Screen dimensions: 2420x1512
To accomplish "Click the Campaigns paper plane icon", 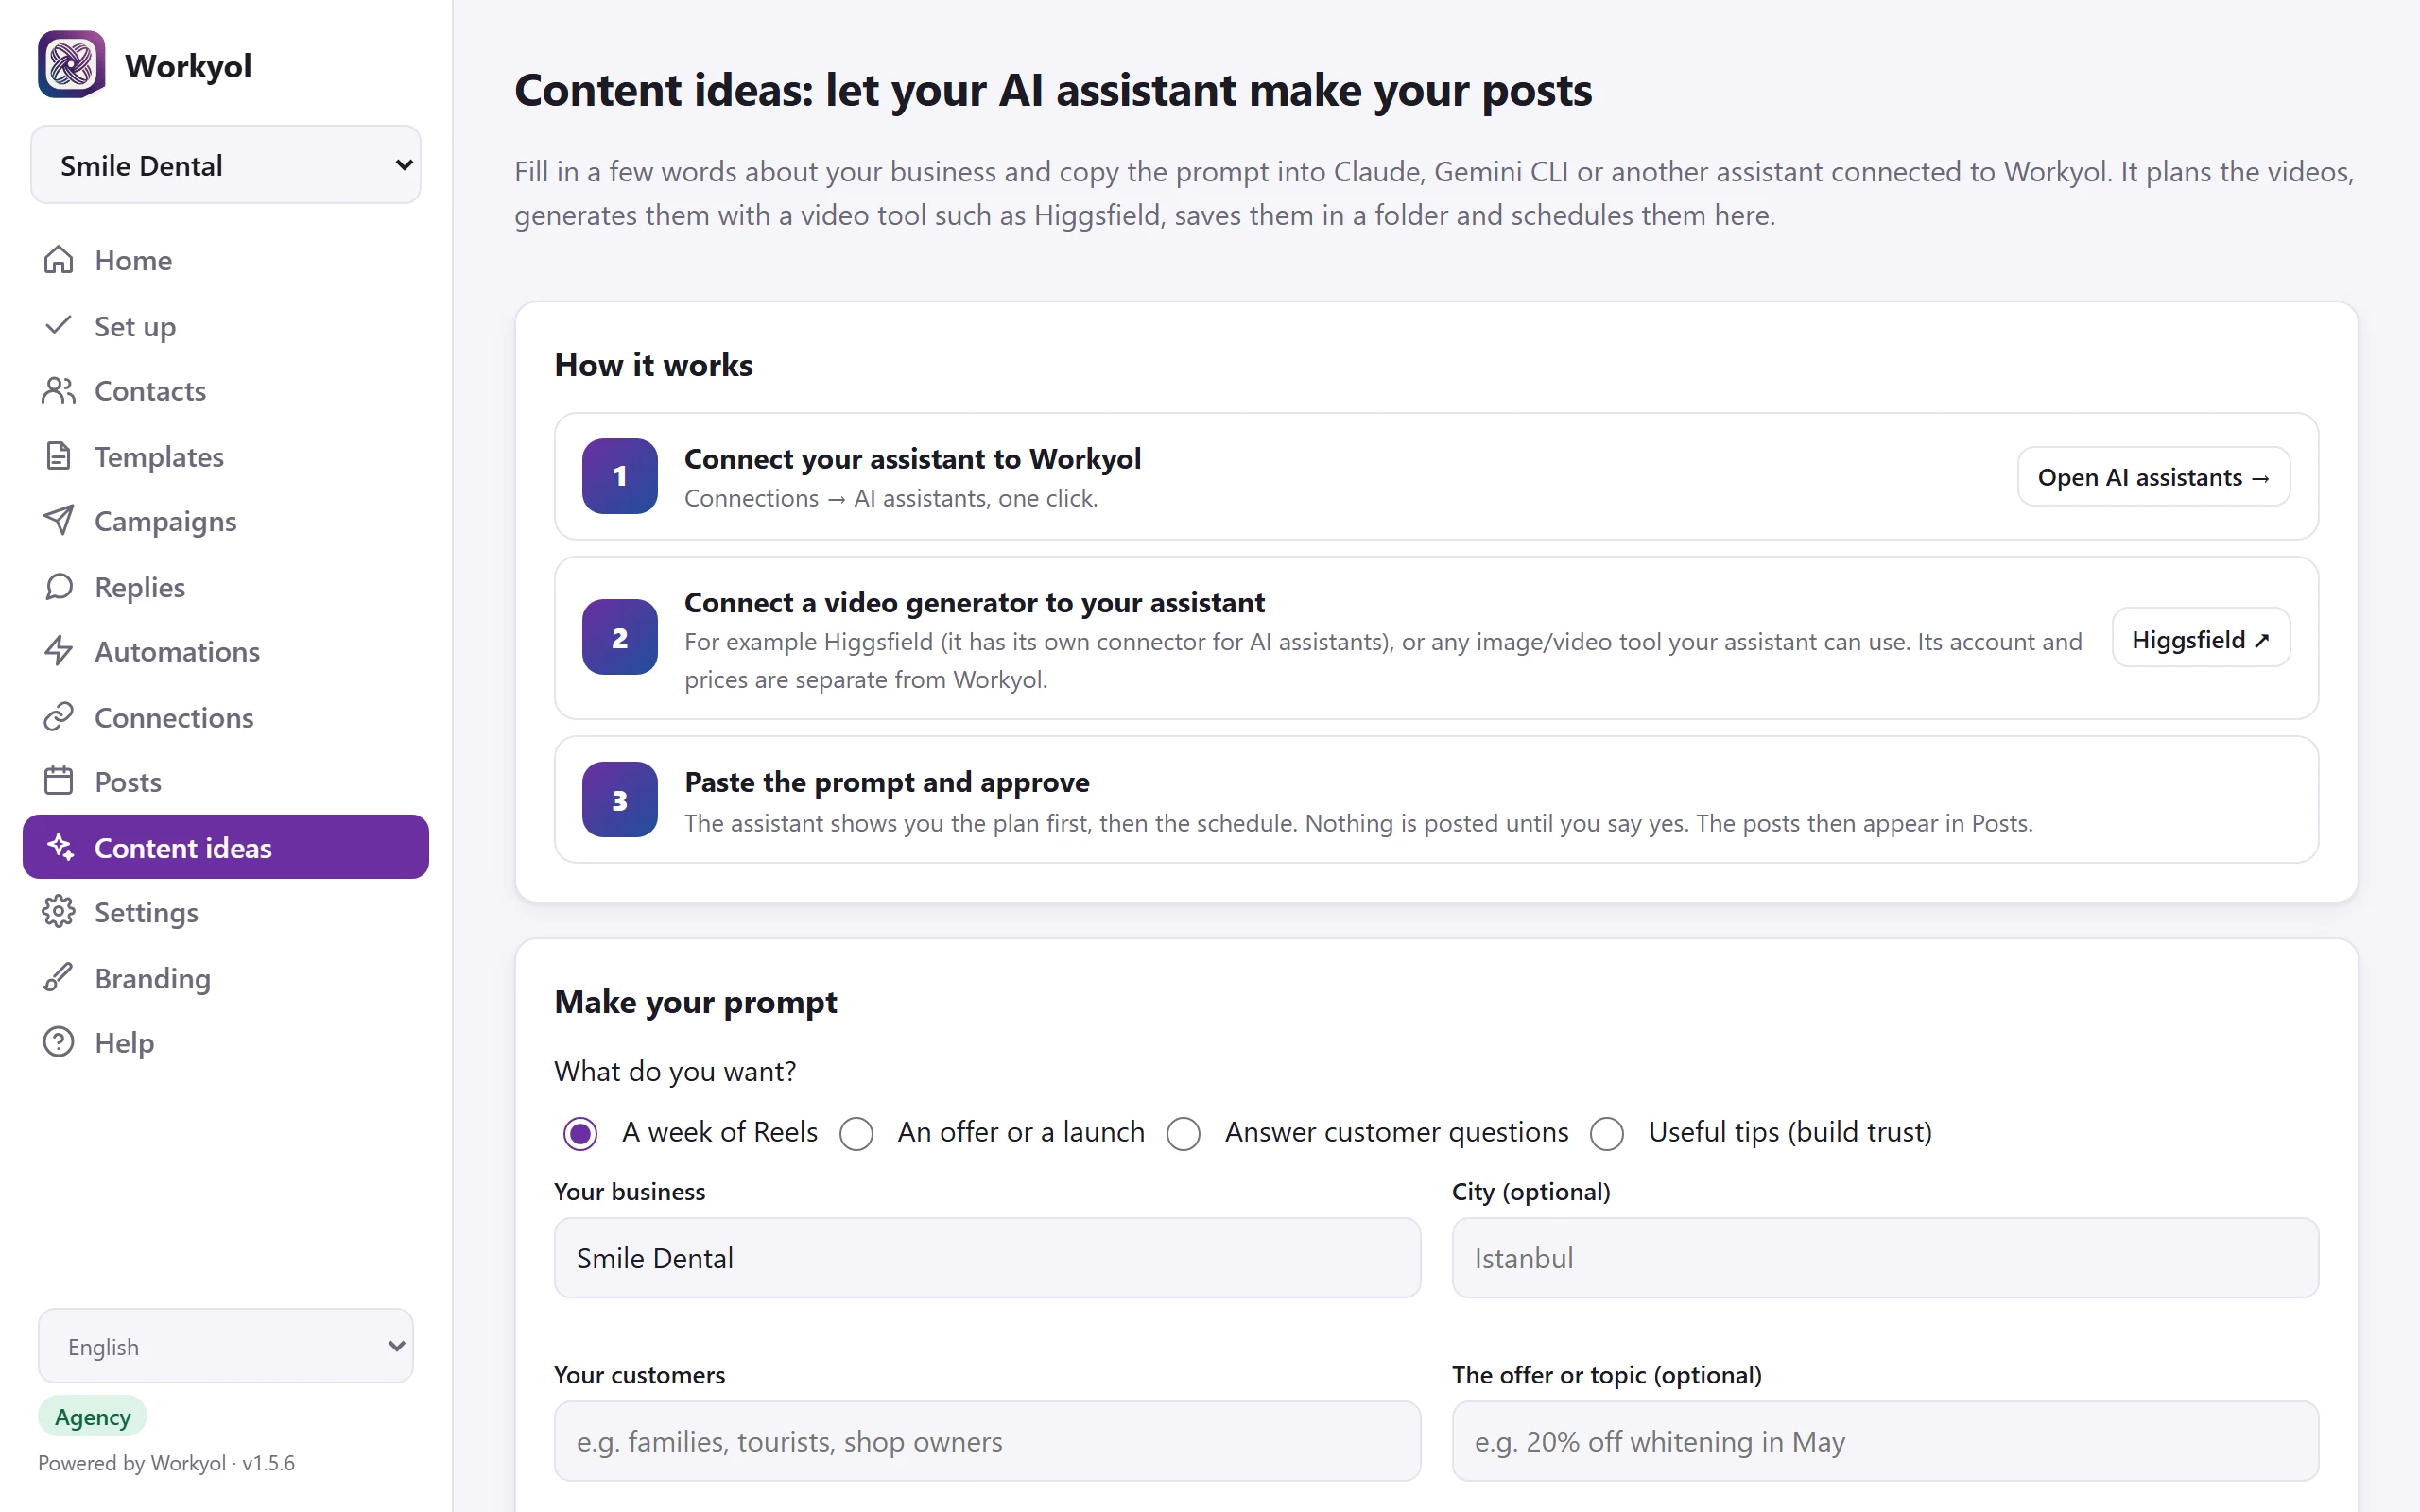I will click(59, 520).
